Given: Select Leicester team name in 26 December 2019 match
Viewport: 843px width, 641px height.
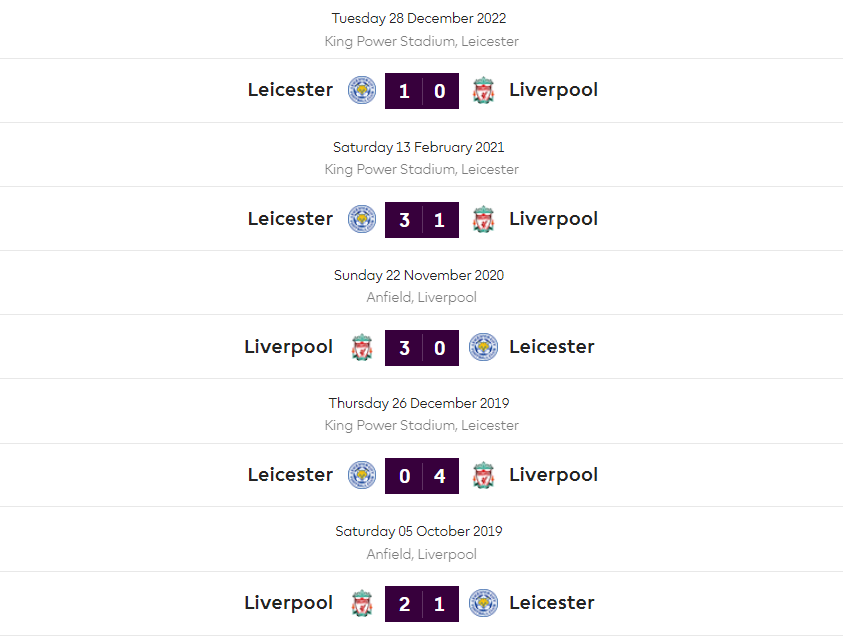Looking at the screenshot, I should (290, 475).
